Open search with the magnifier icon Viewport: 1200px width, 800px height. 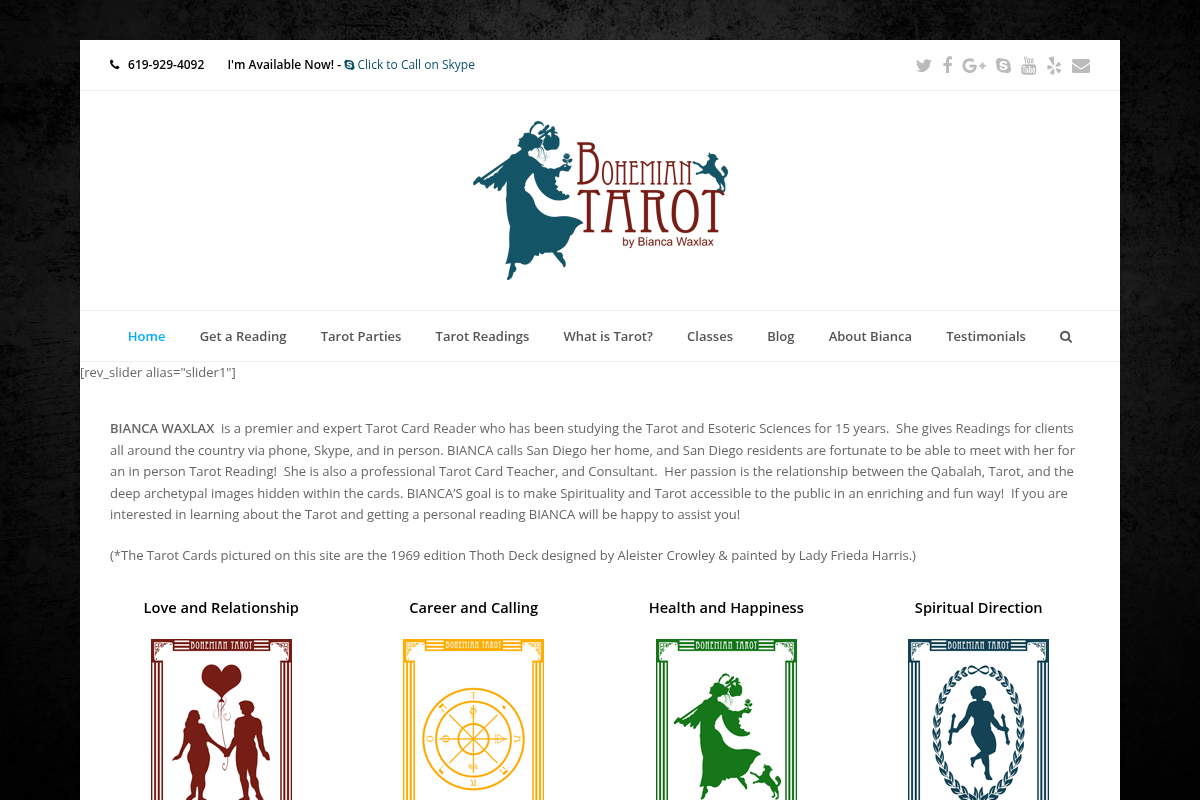coord(1066,337)
